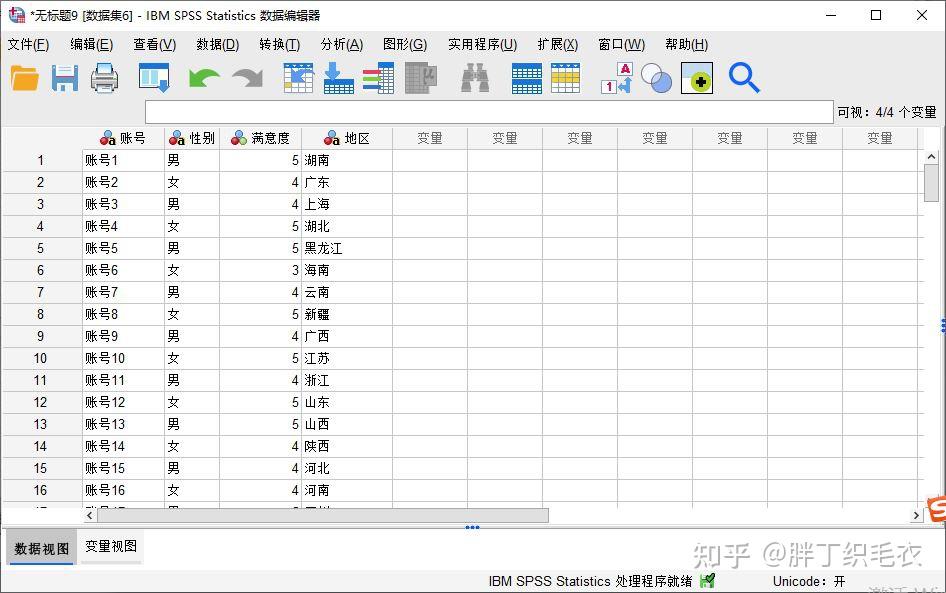
Task: Select the 数据视图 tab
Action: point(40,548)
